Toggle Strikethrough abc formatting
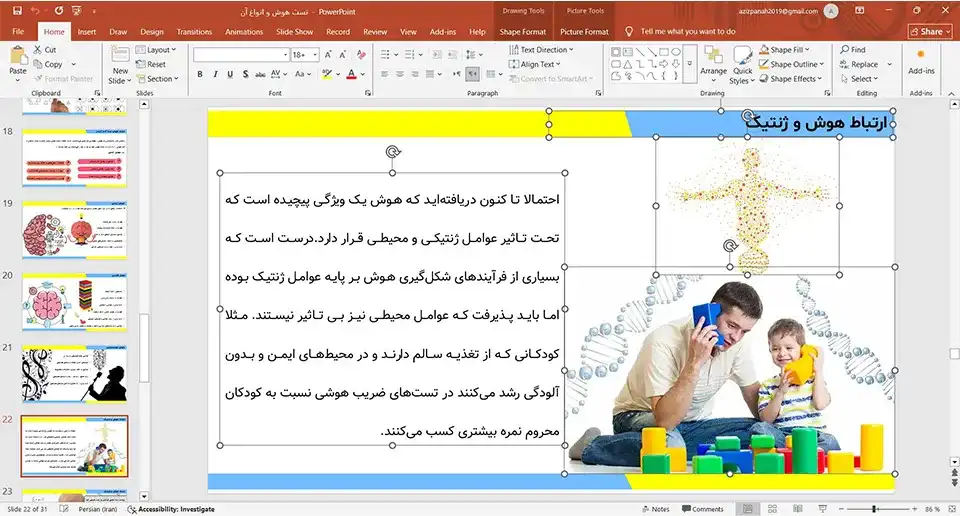 (x=260, y=74)
